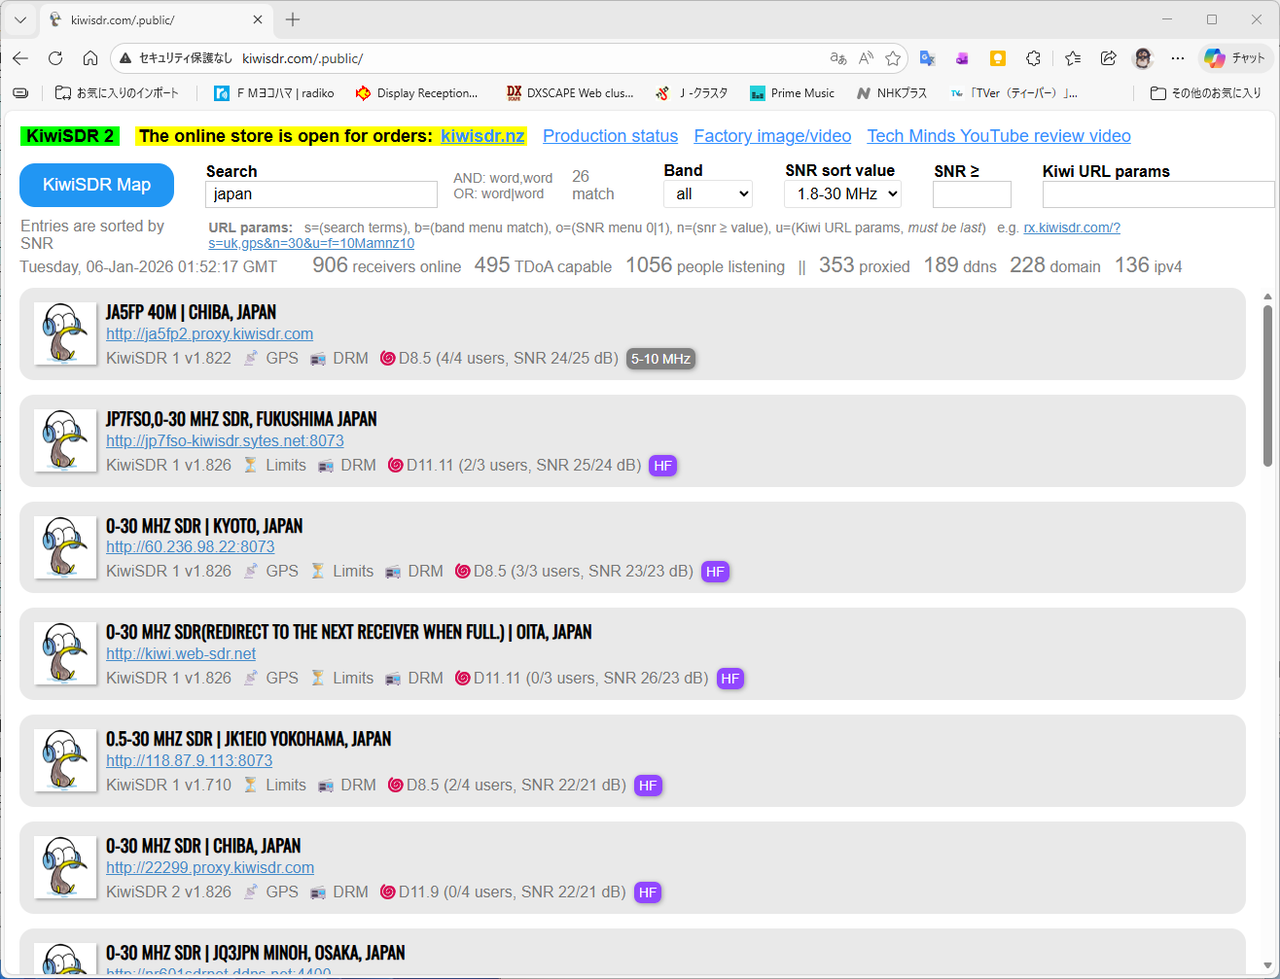Screen dimensions: 1280x979
Task: Click the GPS satellite icon in the Oita receiver row
Action: pos(251,678)
